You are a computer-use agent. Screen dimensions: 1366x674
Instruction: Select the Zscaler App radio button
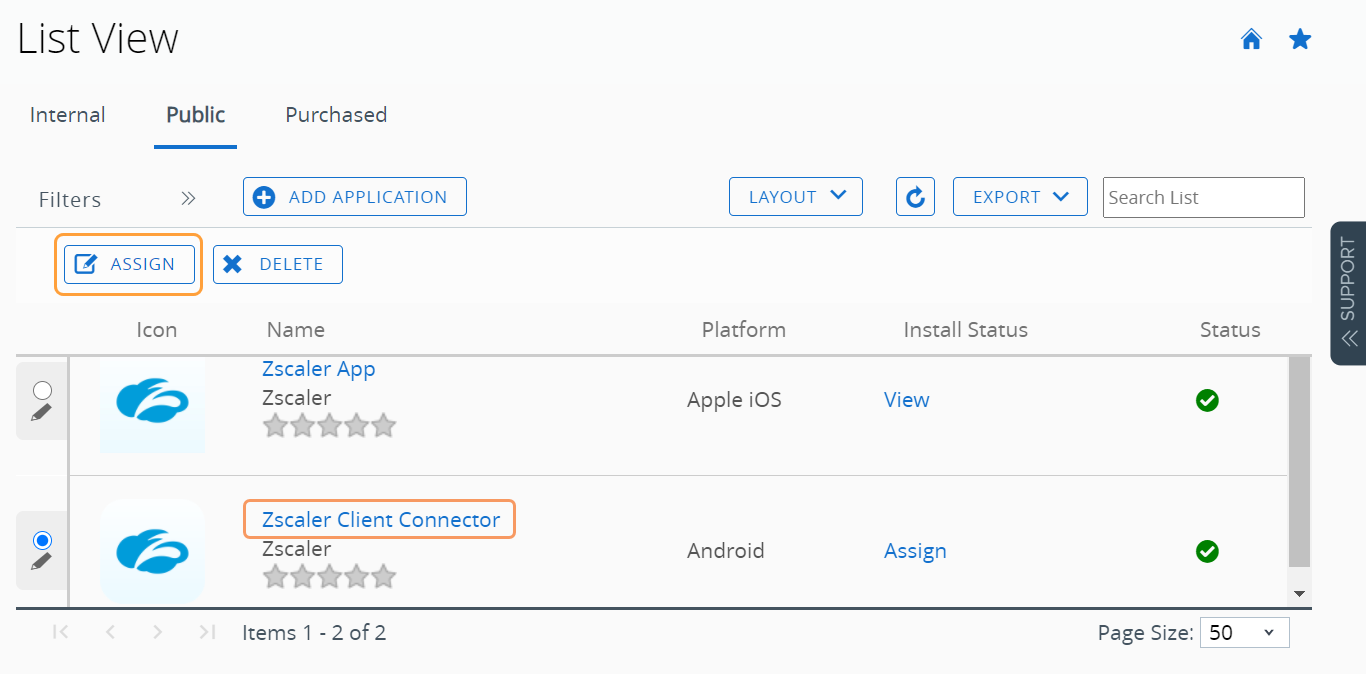43,390
